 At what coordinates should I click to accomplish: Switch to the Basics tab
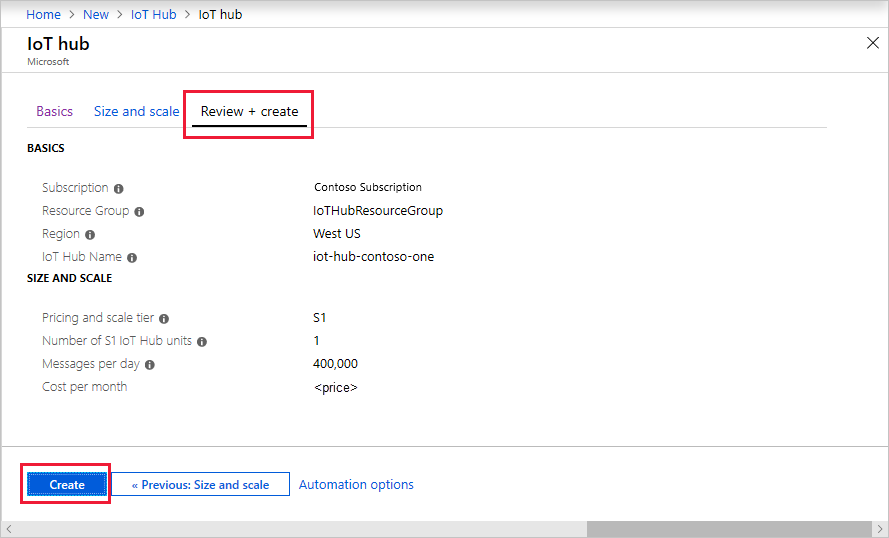point(54,111)
